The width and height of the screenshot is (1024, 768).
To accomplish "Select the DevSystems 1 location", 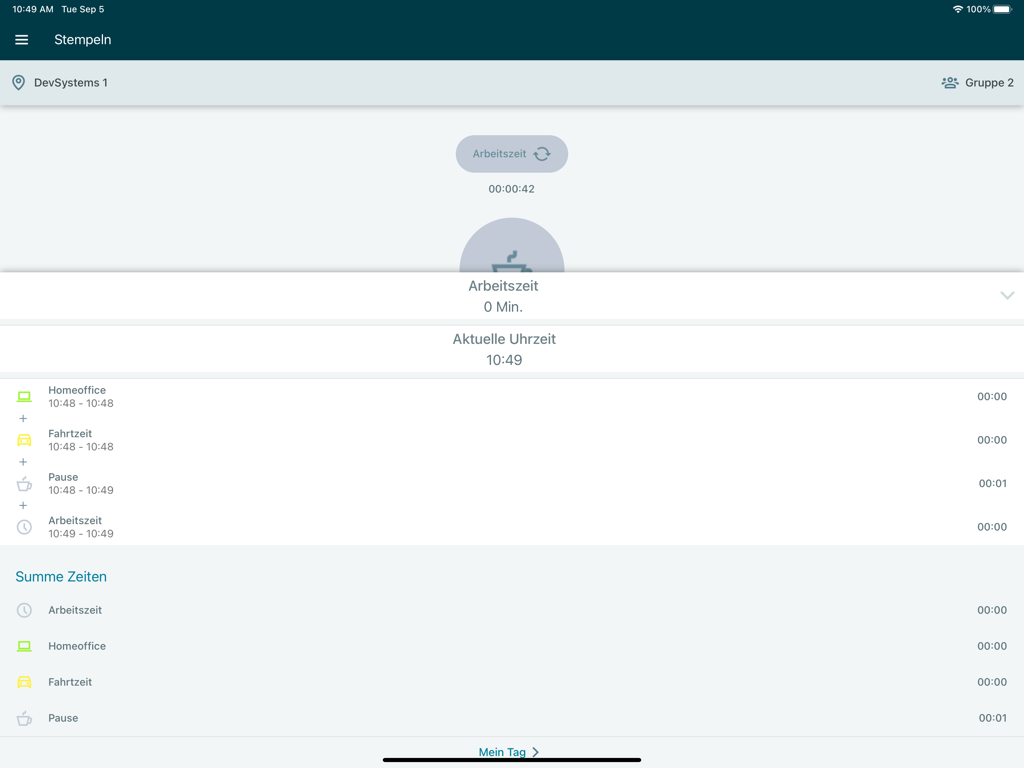I will tap(71, 83).
